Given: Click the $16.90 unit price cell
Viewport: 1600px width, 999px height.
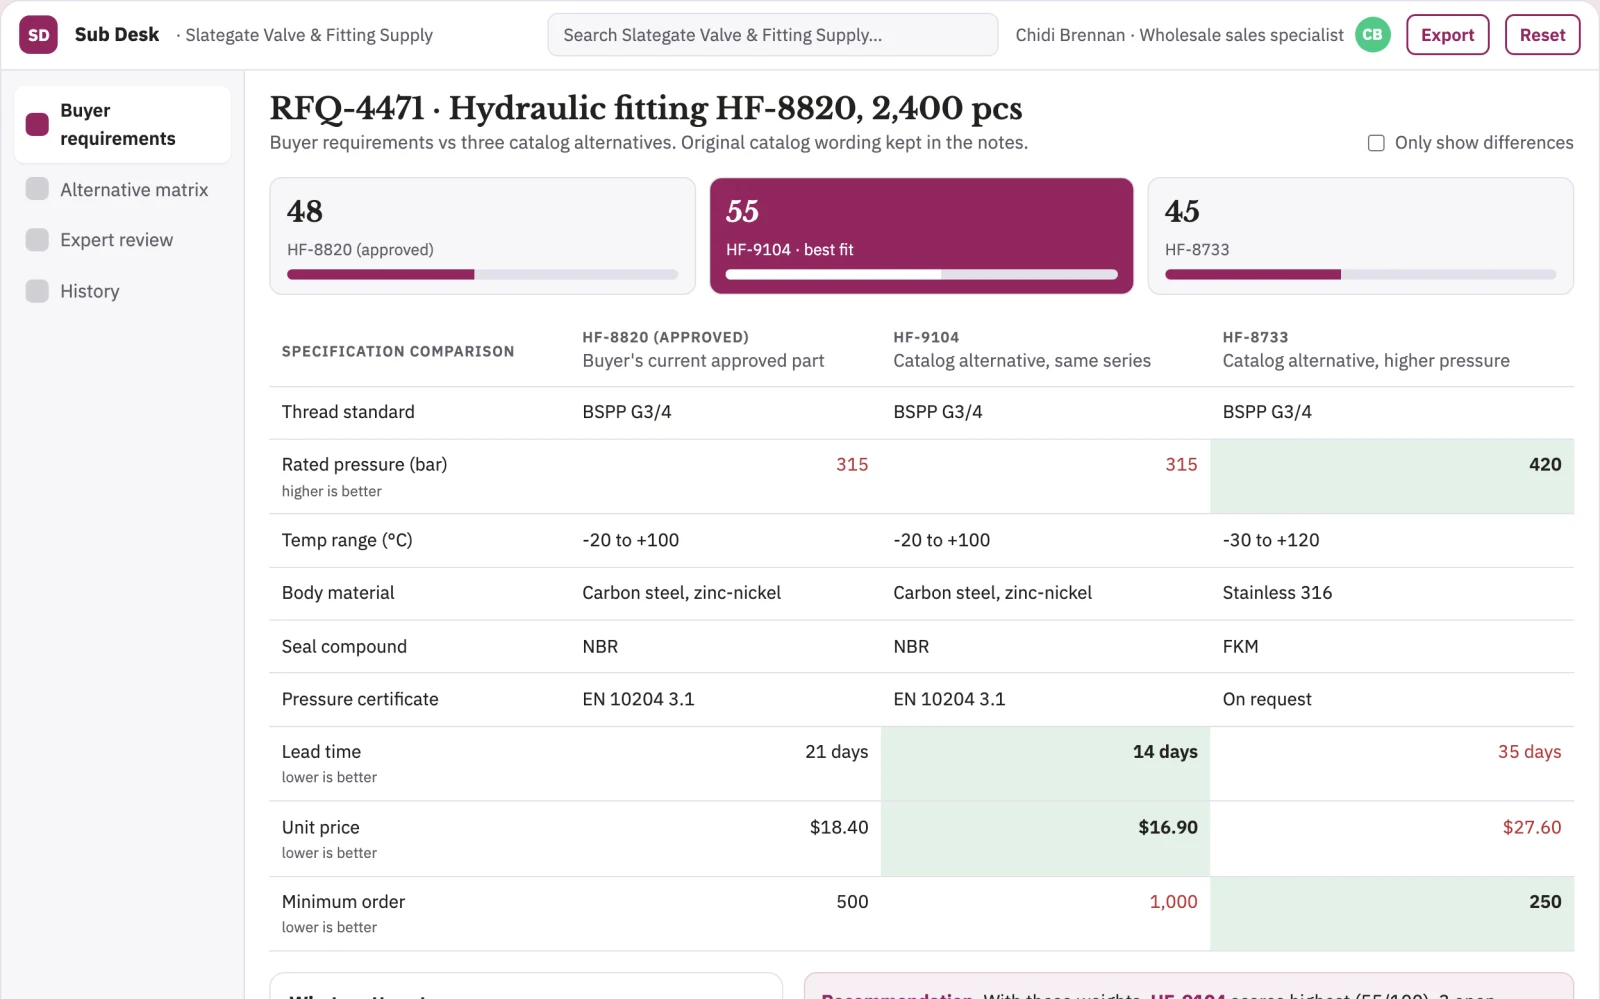Looking at the screenshot, I should pos(1045,838).
